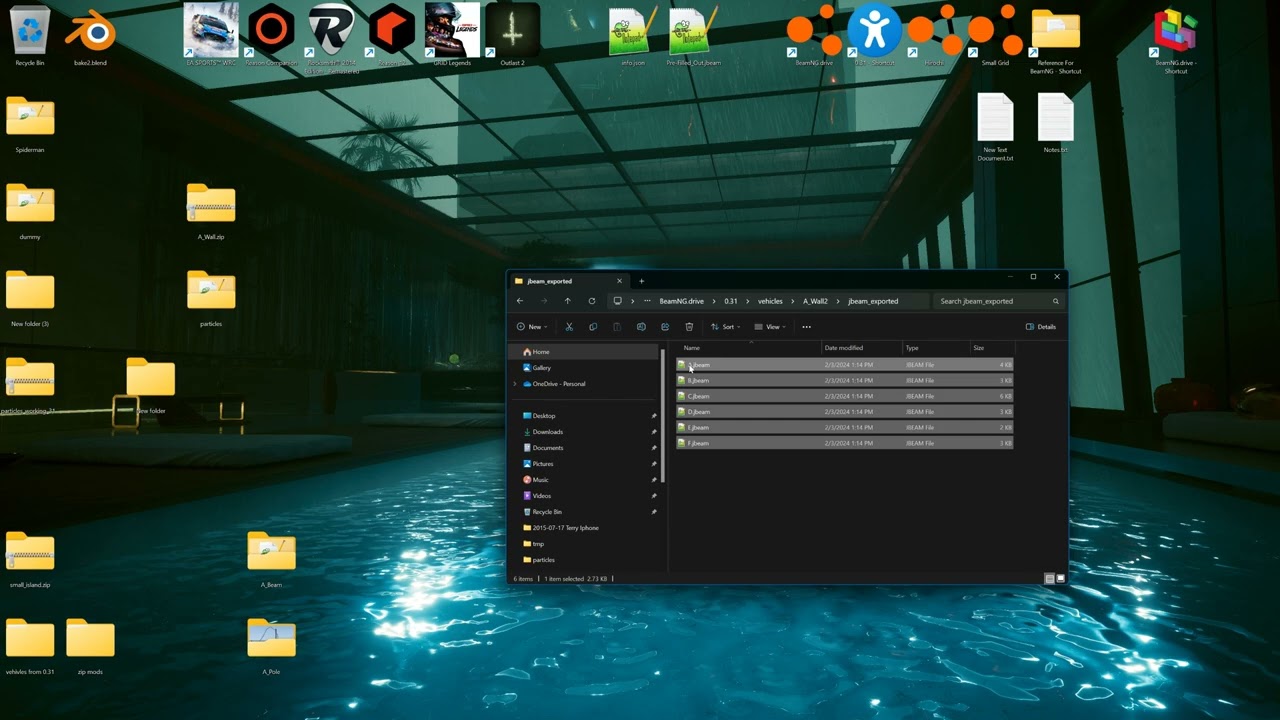Toggle the Details pane button
The image size is (1280, 720).
pyautogui.click(x=1041, y=327)
